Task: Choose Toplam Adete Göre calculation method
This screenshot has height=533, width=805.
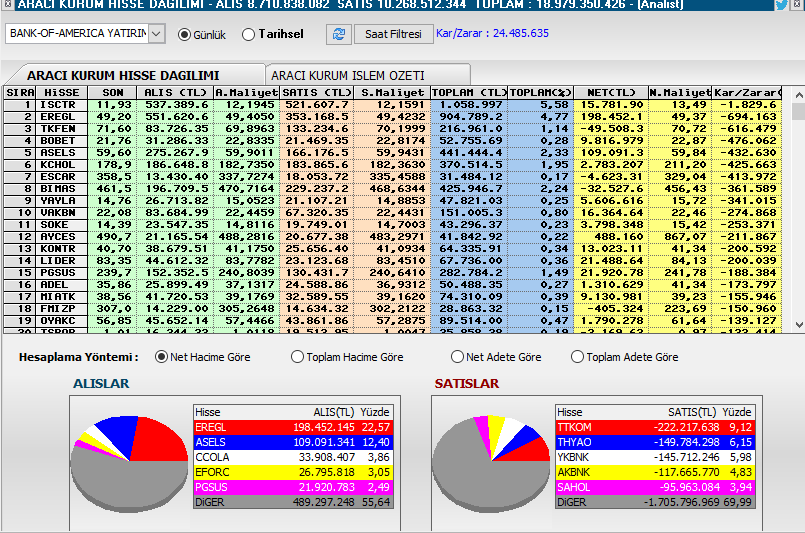Action: click(577, 357)
